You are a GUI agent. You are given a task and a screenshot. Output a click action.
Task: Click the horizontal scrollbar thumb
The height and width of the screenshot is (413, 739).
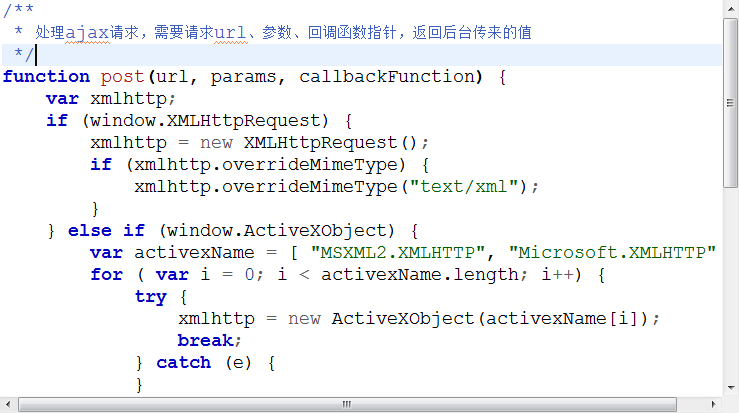(x=347, y=405)
